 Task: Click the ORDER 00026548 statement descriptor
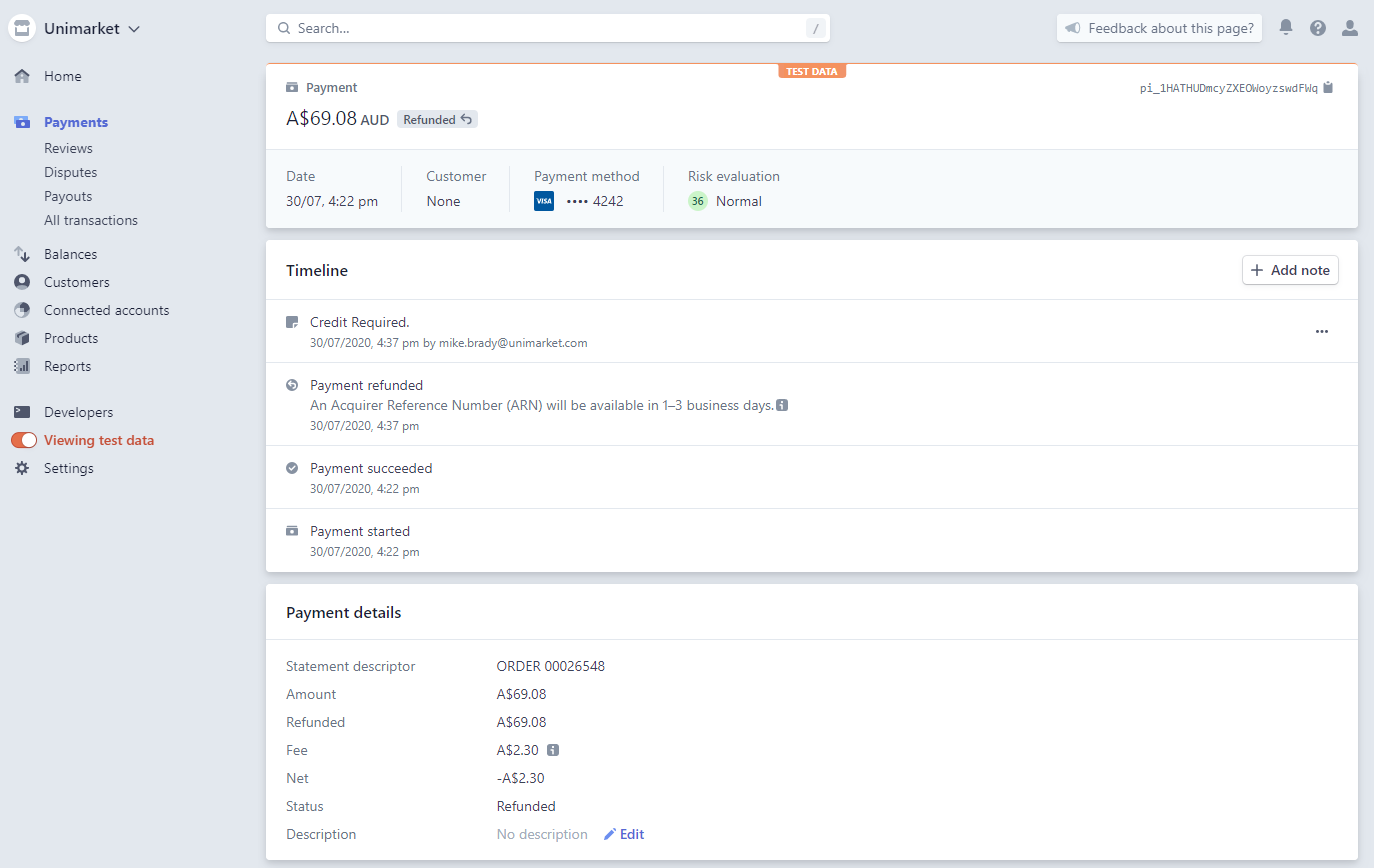tap(551, 666)
